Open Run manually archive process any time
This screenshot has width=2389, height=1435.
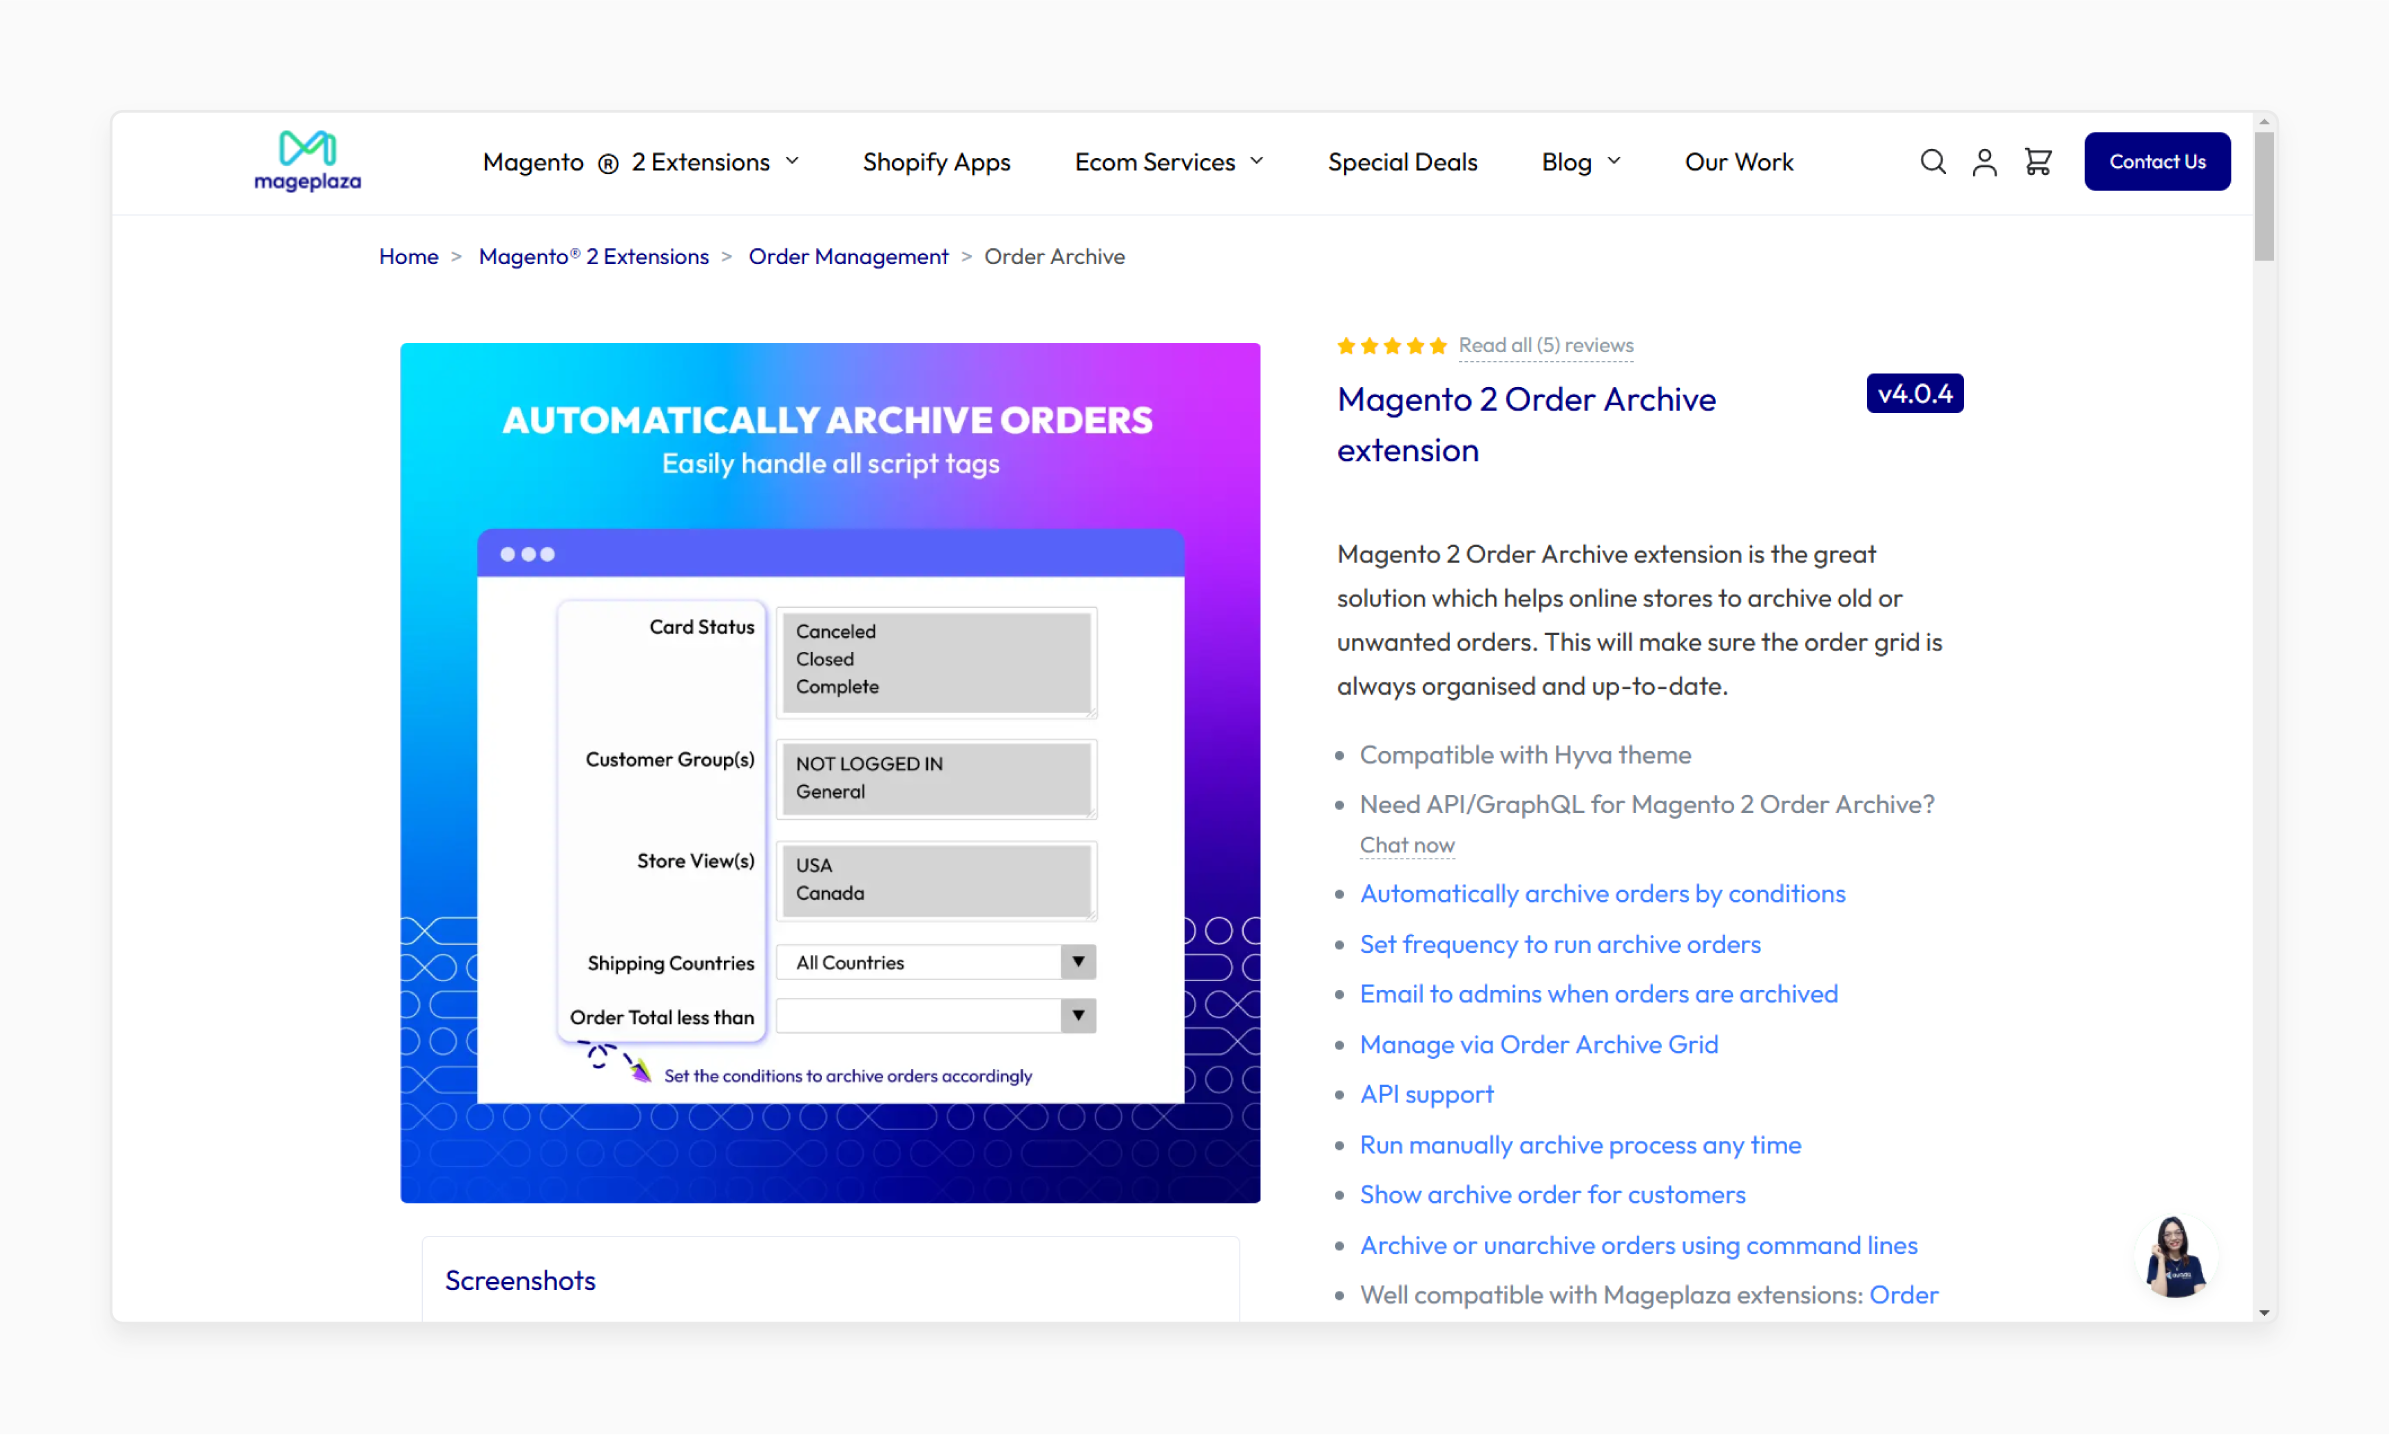1580,1145
